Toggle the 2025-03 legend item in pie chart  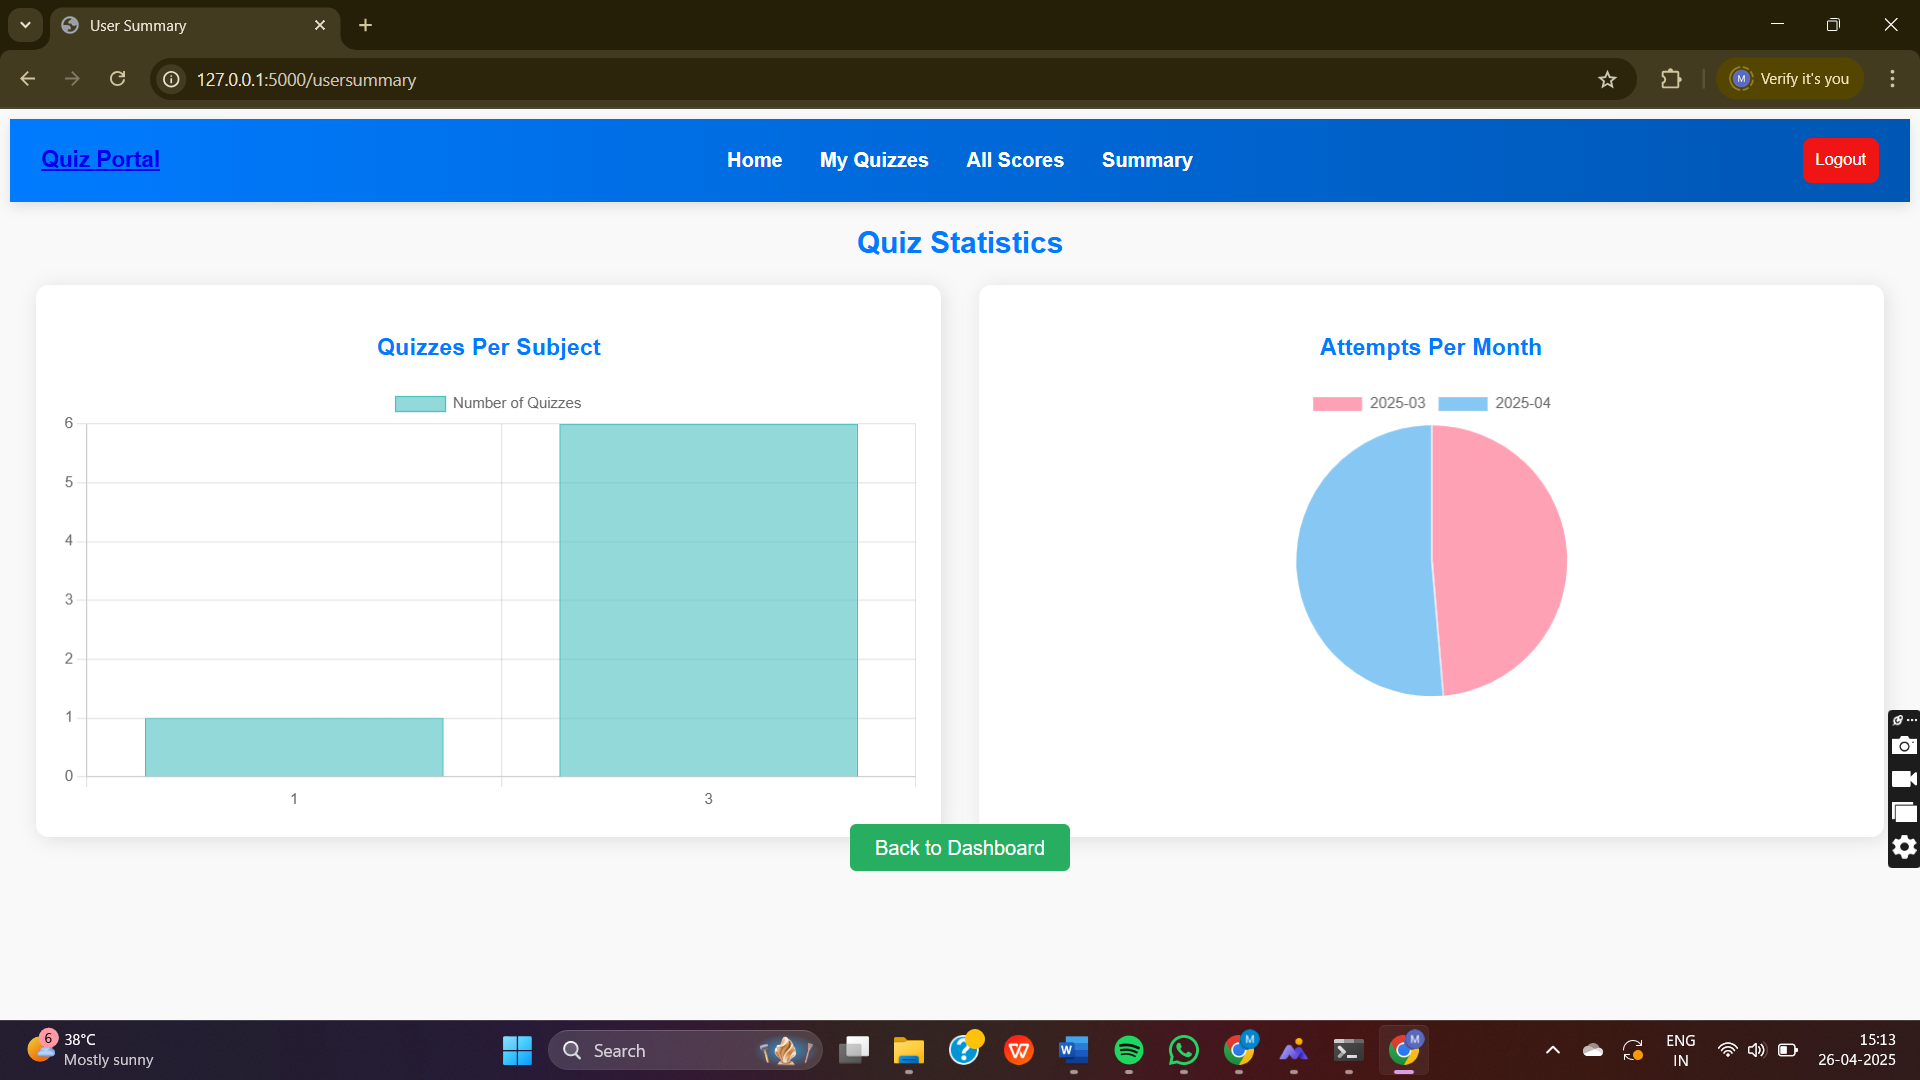(x=1368, y=403)
